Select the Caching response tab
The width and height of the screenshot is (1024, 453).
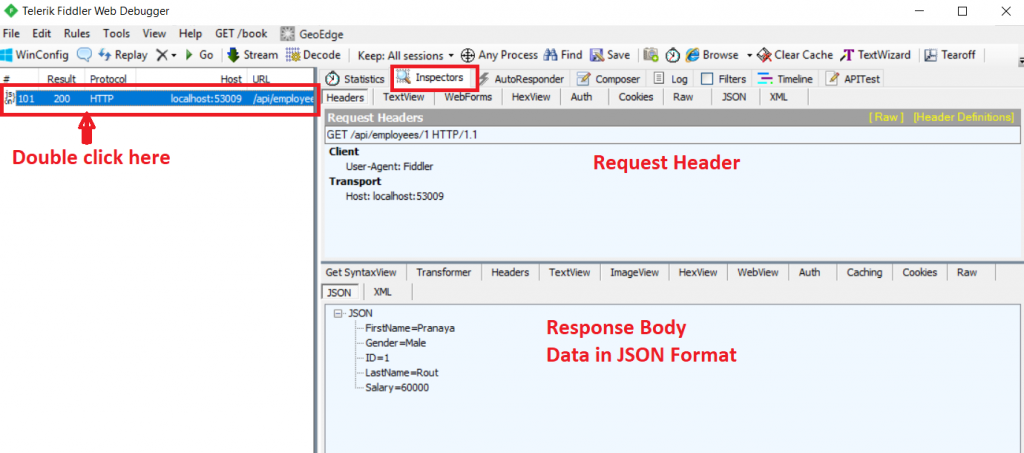pyautogui.click(x=864, y=273)
